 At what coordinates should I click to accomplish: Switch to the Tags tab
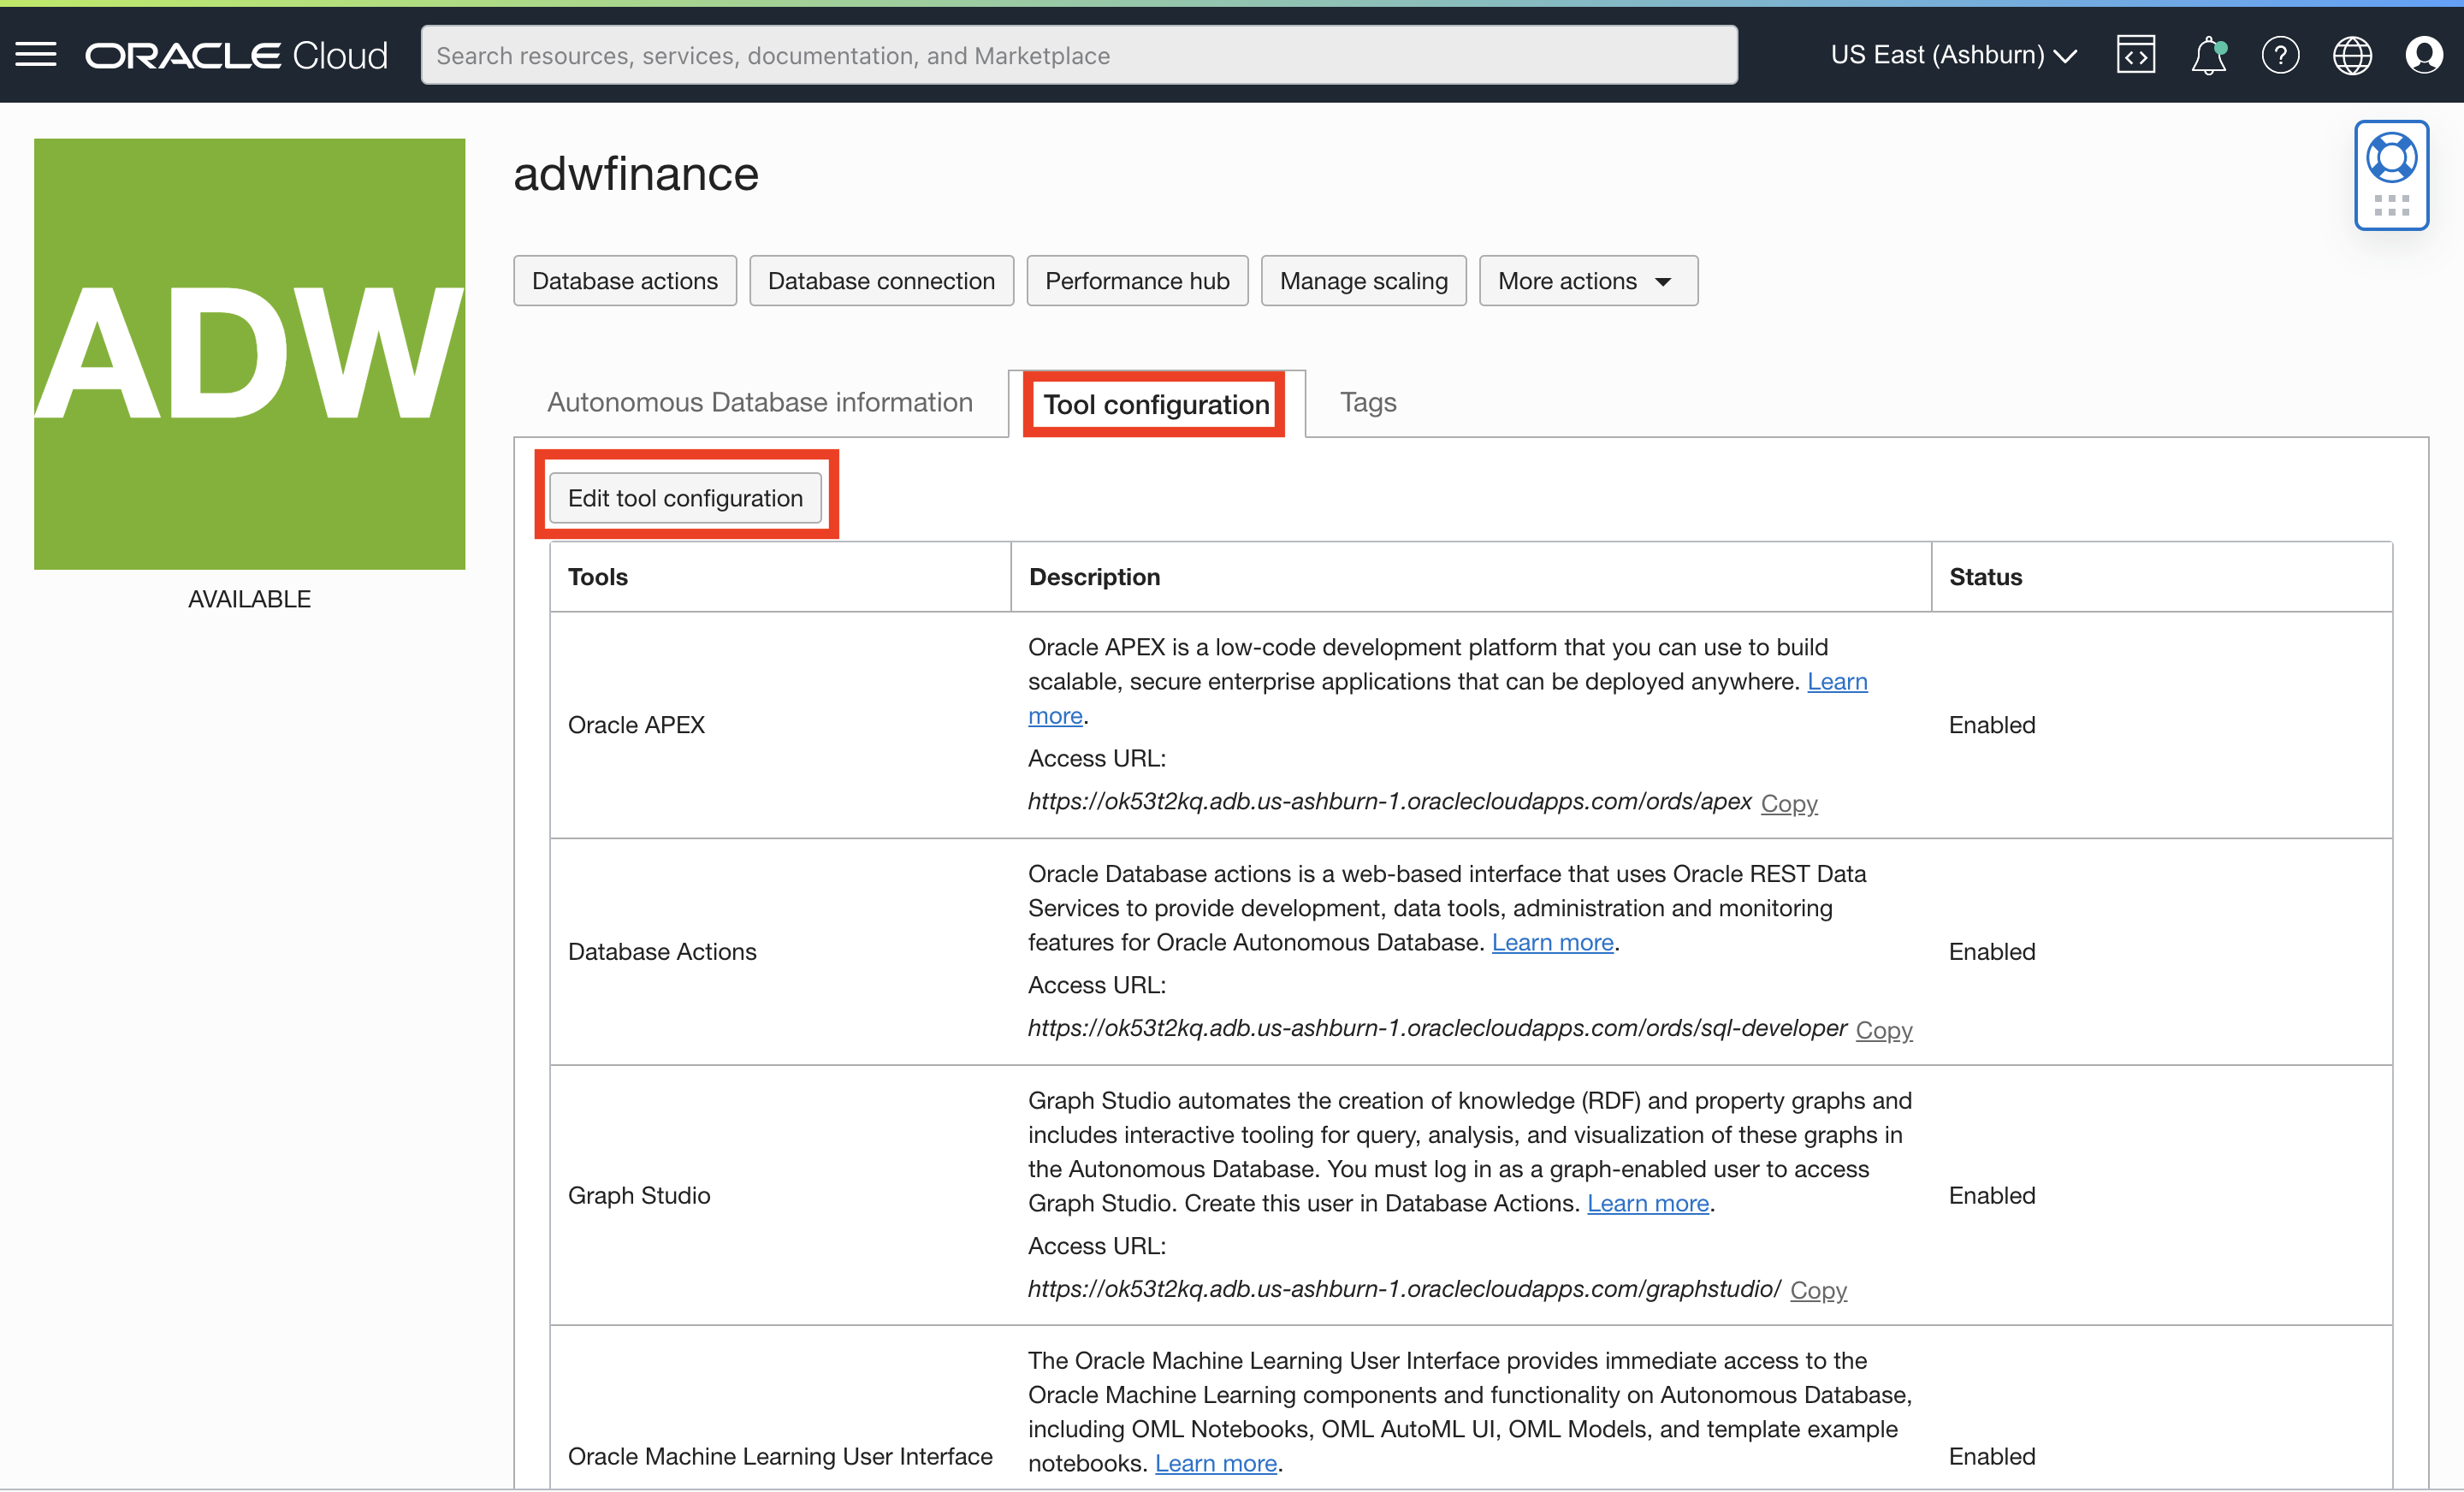click(x=1368, y=402)
